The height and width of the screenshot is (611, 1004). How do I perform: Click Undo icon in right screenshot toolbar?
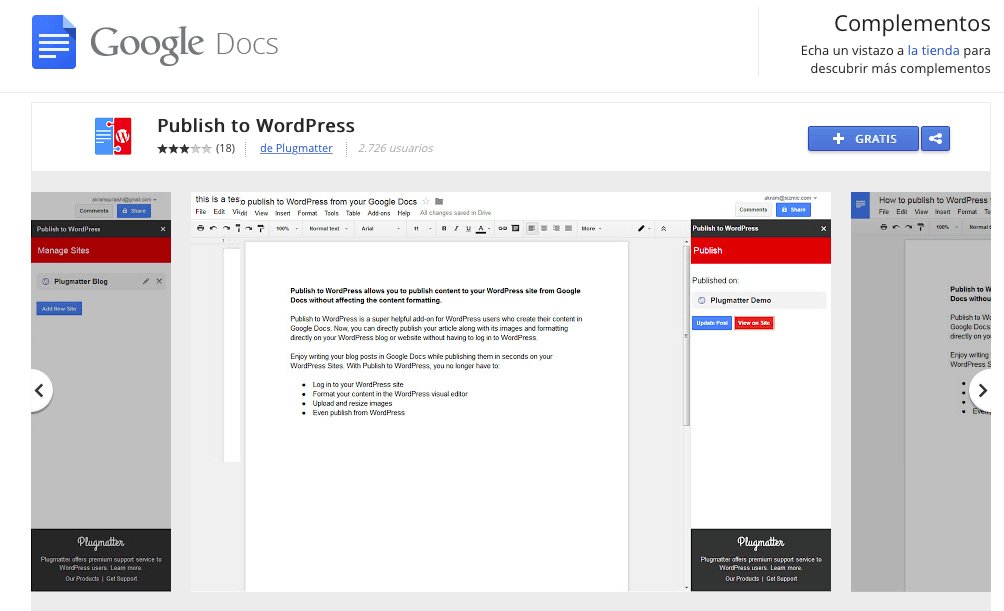[x=896, y=227]
